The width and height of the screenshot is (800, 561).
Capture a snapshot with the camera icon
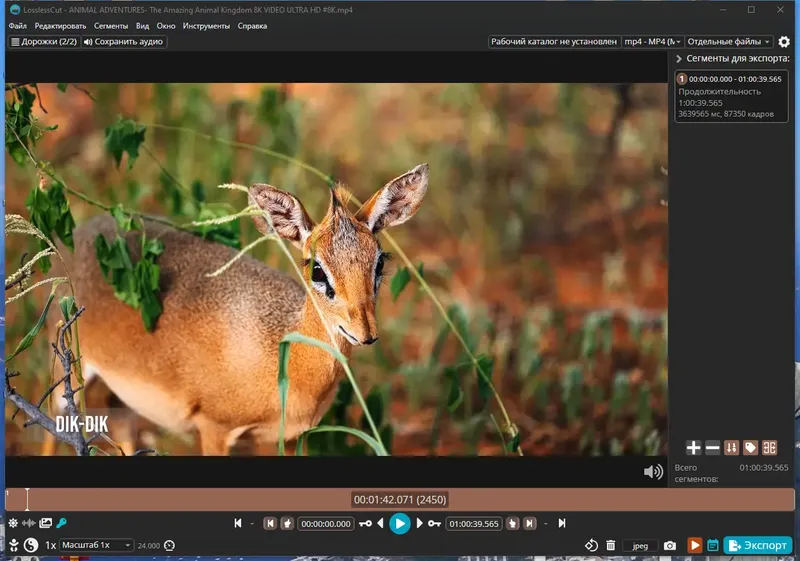670,546
